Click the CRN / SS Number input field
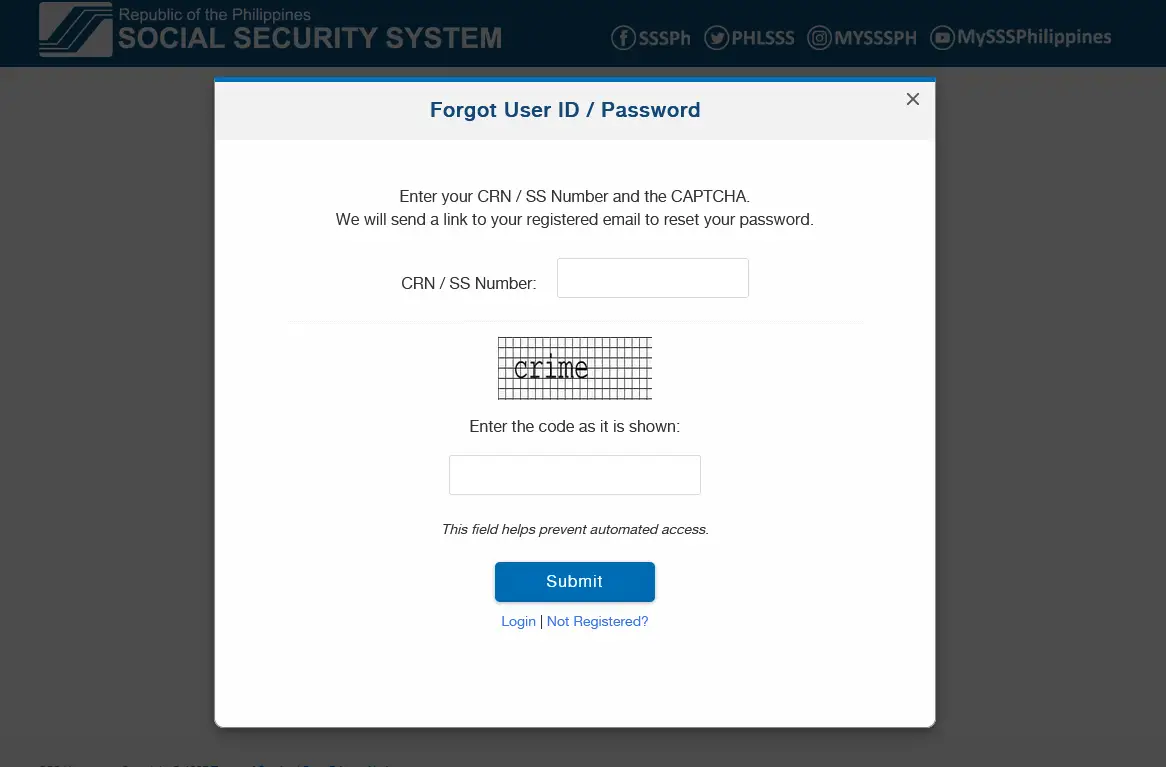1166x767 pixels. click(x=652, y=278)
